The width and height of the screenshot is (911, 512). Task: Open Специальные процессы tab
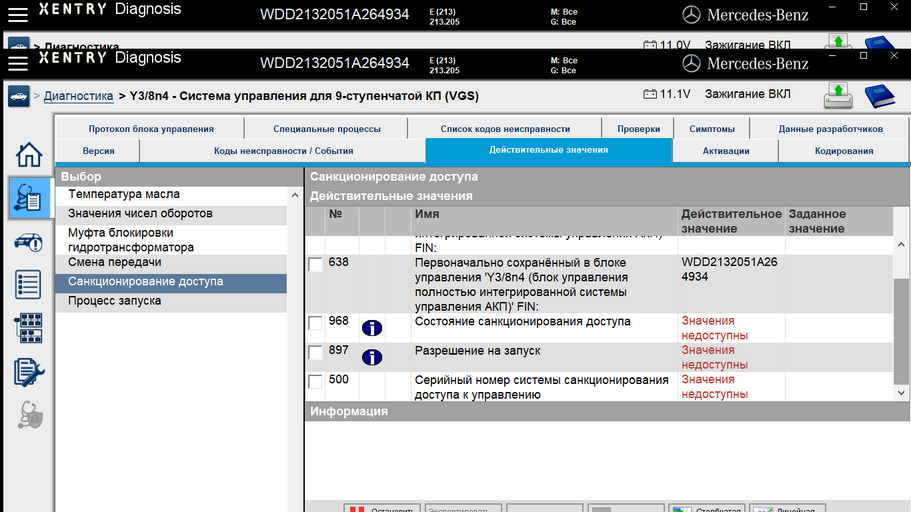click(327, 129)
